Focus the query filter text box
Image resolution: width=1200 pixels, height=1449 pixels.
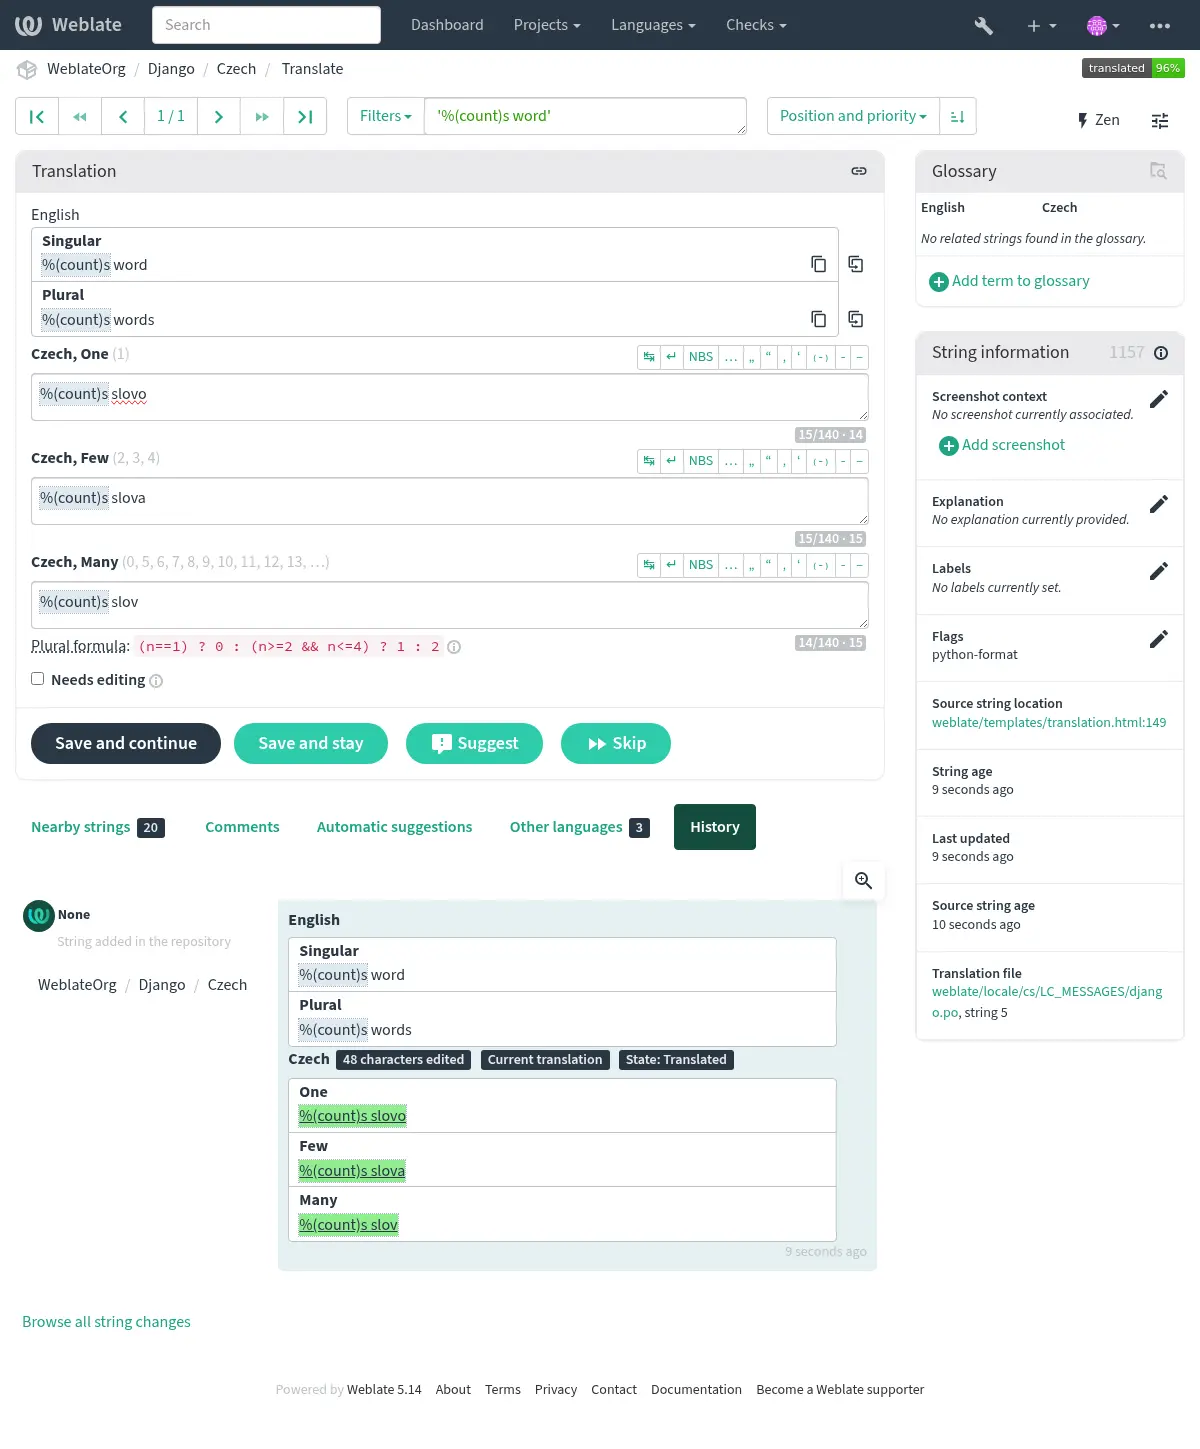click(x=586, y=116)
